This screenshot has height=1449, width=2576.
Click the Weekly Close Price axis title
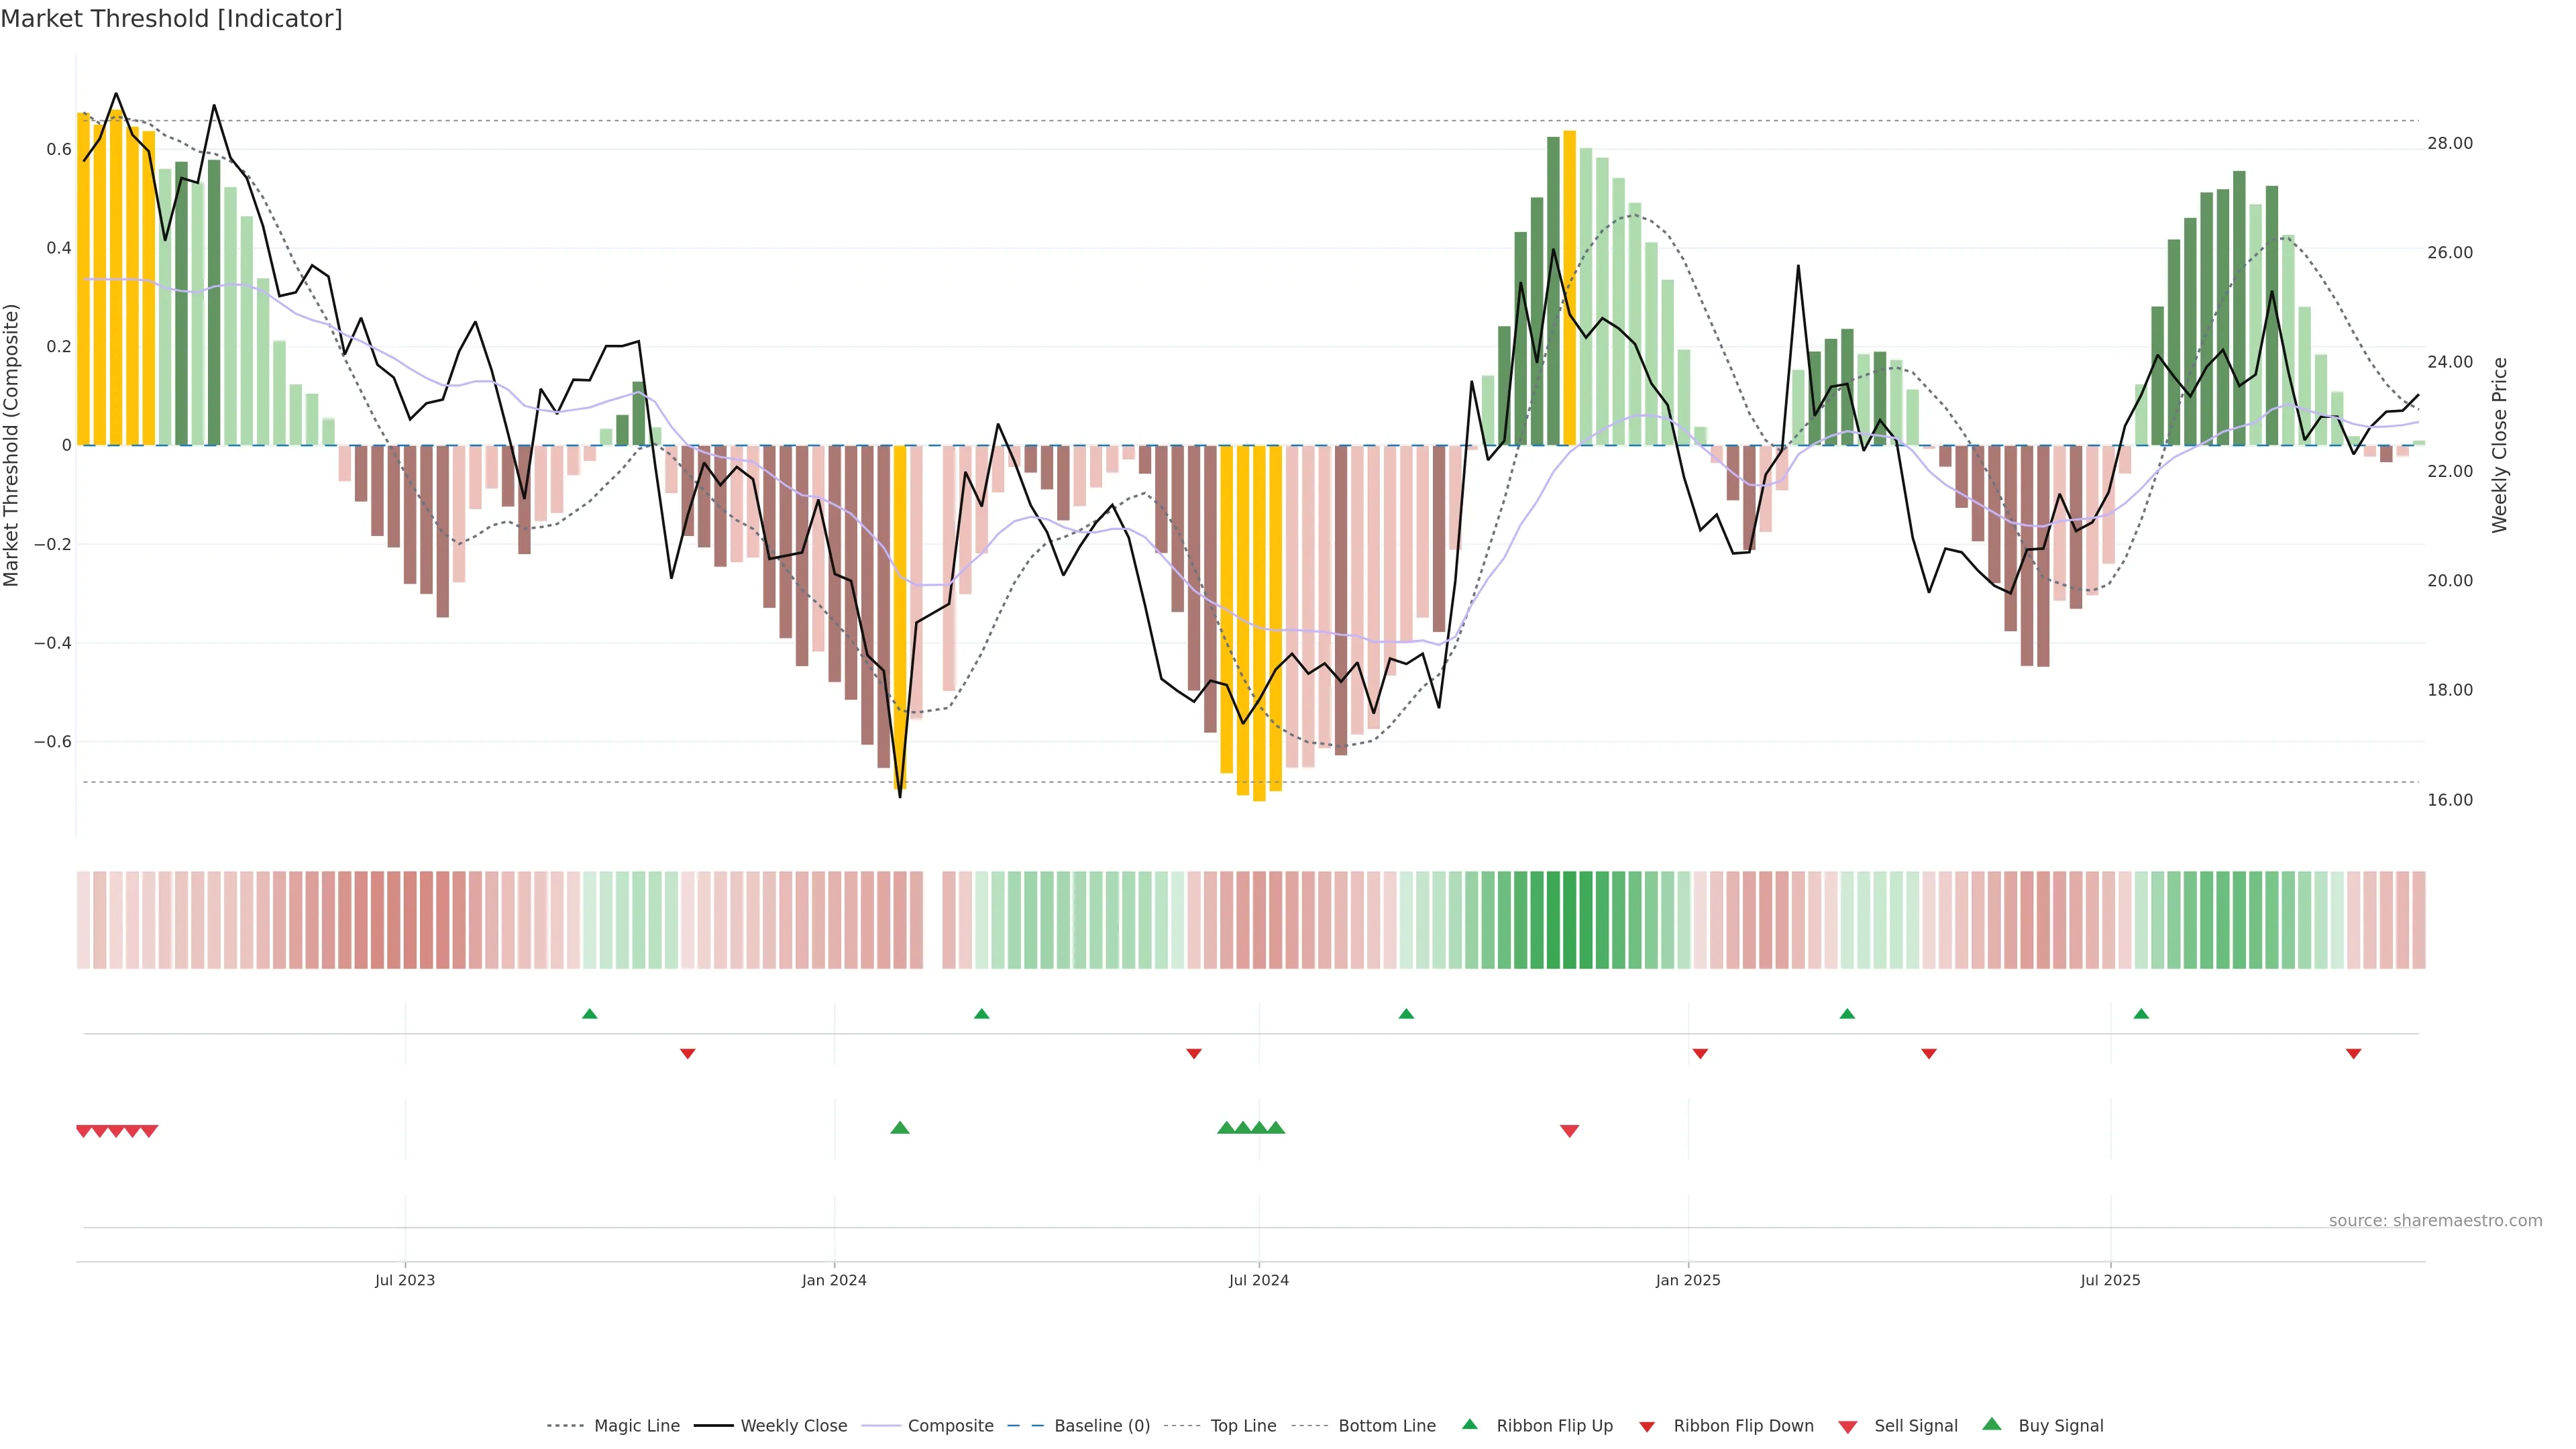point(2499,445)
